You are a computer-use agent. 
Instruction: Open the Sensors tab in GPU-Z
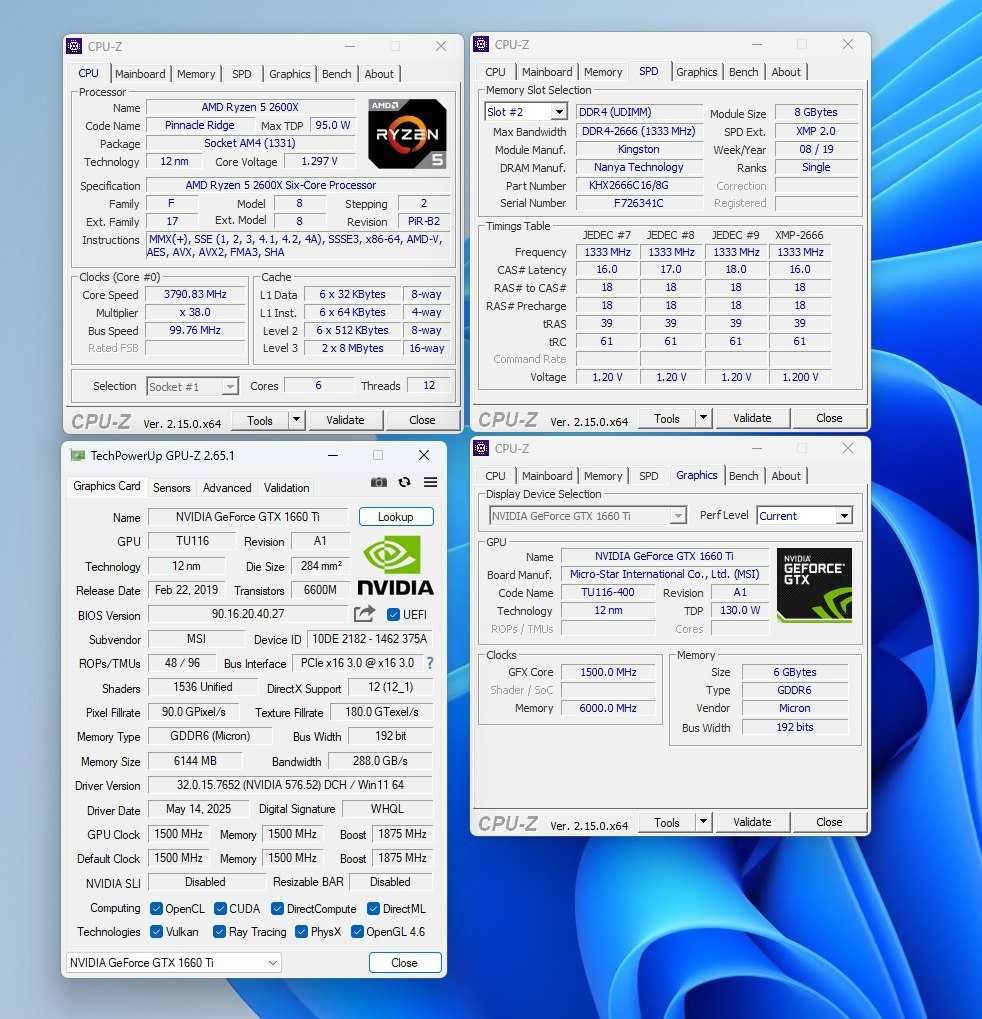pyautogui.click(x=172, y=487)
